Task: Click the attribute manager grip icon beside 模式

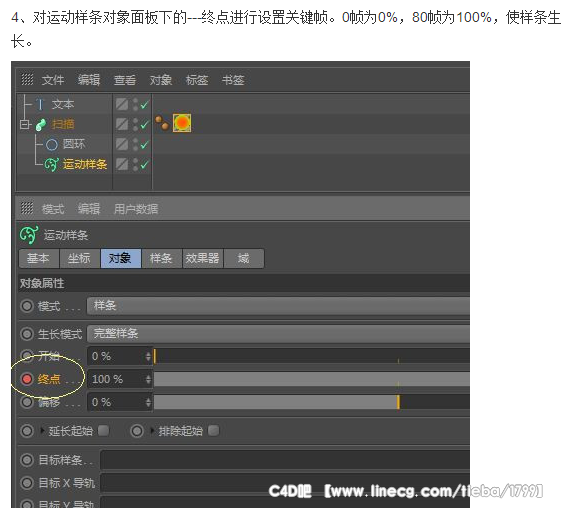Action: pos(27,208)
